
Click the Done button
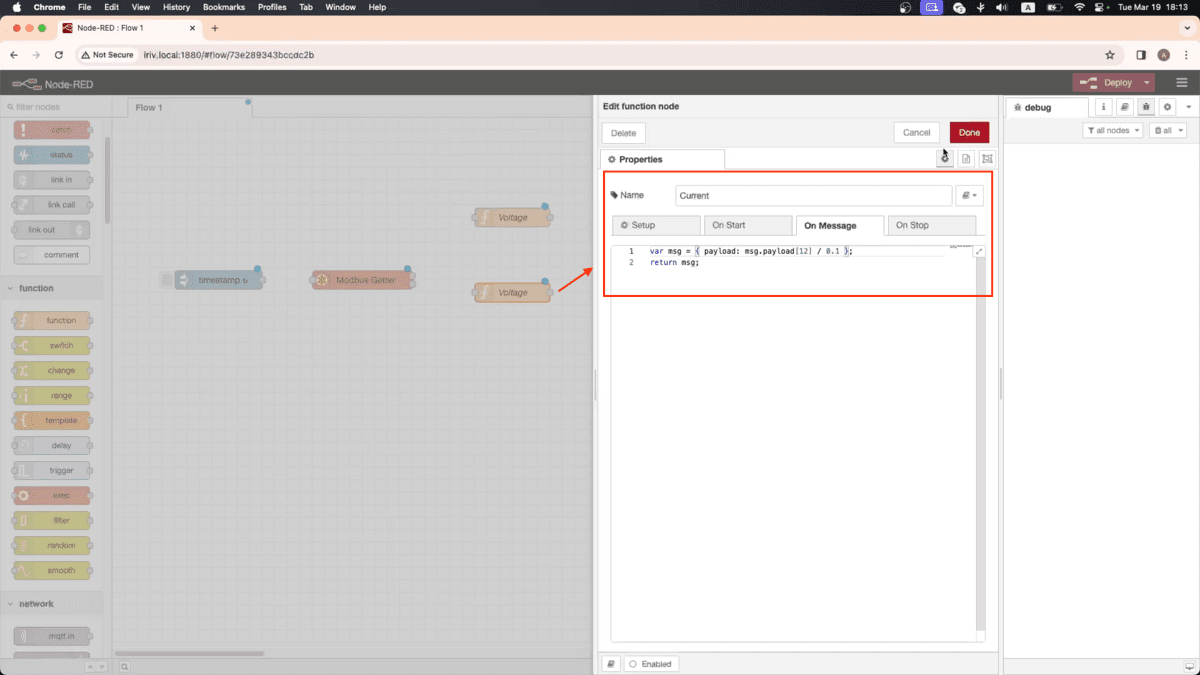(x=969, y=132)
